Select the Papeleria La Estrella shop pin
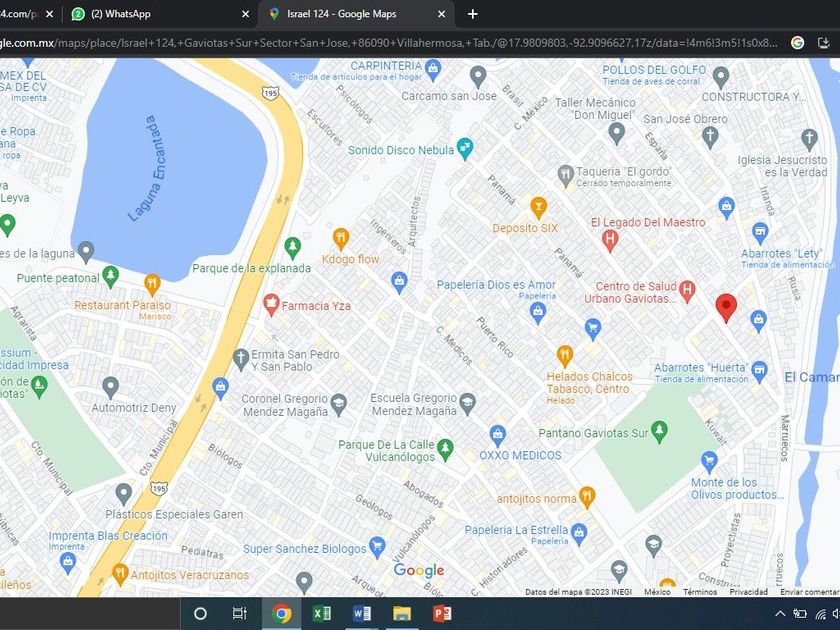 [579, 534]
